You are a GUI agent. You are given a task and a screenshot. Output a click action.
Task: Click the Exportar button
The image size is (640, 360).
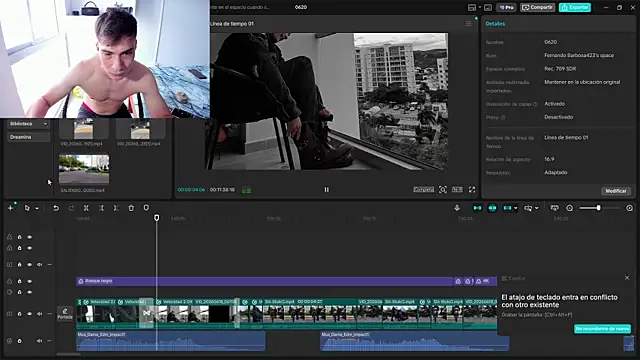coord(575,7)
